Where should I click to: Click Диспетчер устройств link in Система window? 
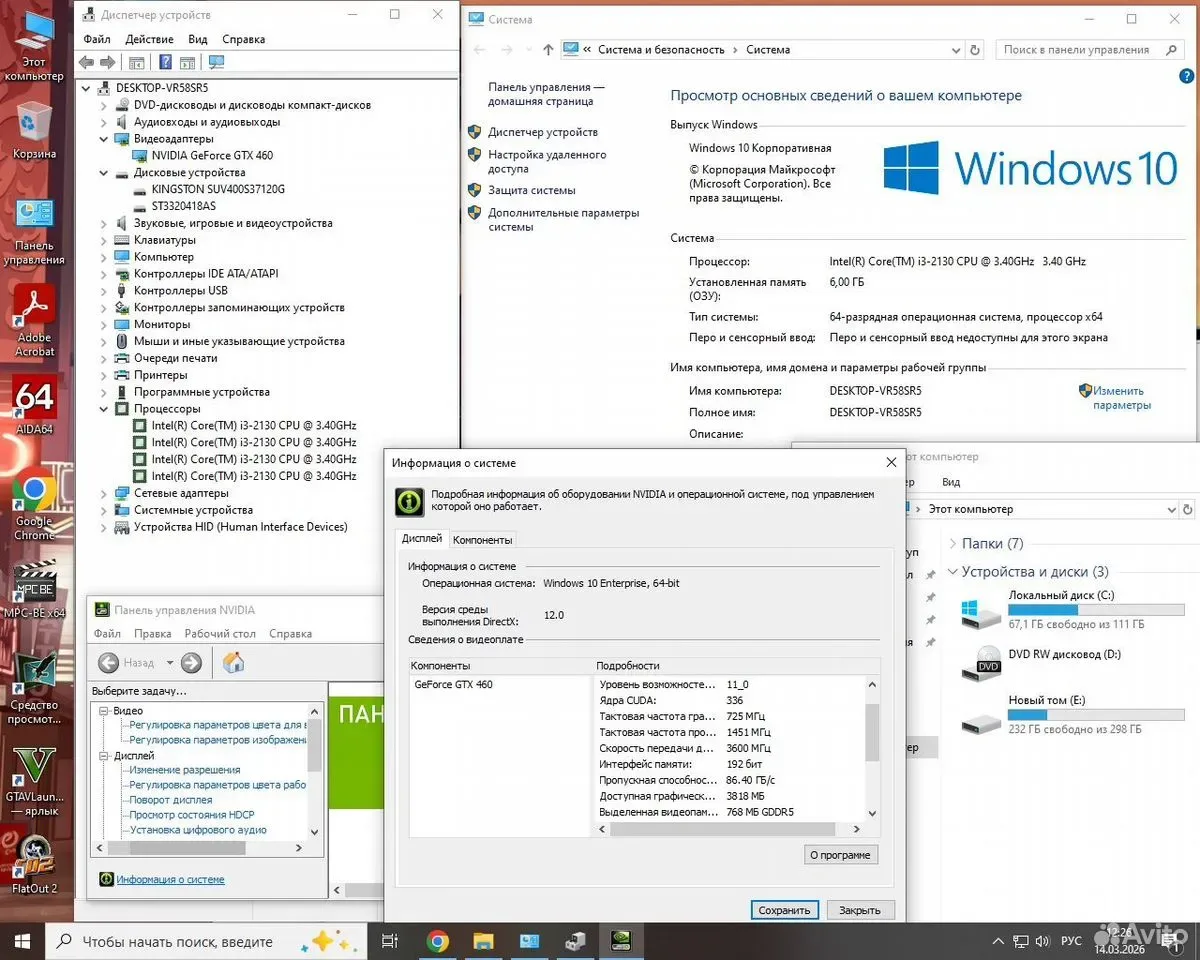click(x=543, y=132)
